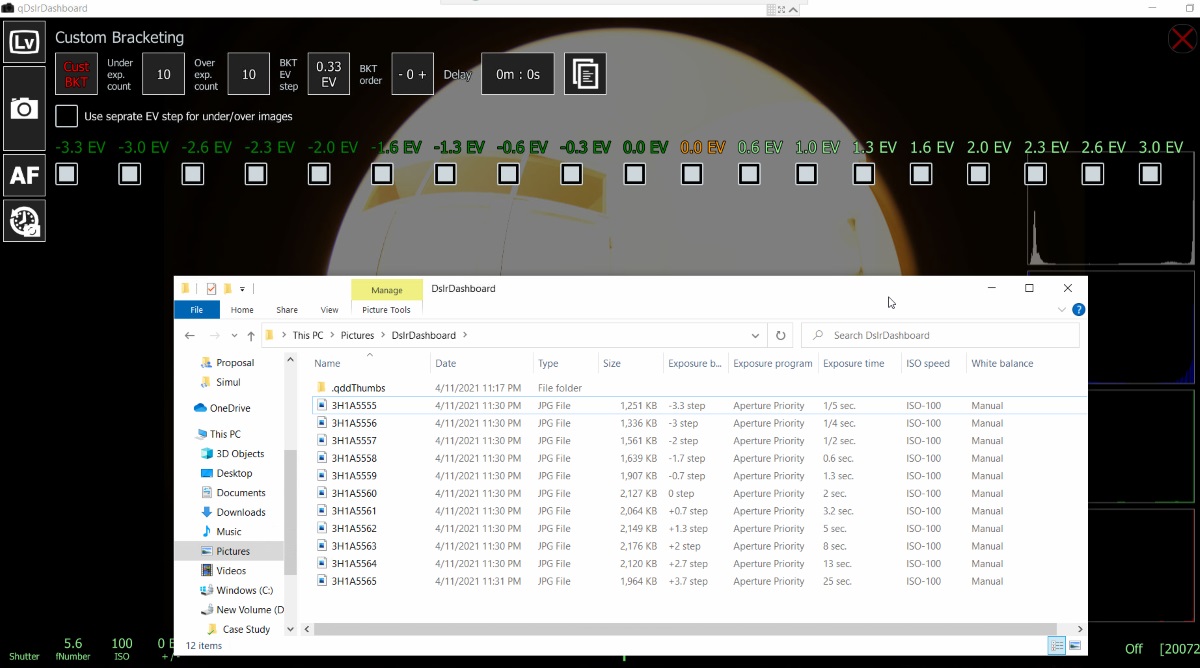Sort by the Name column header
This screenshot has width=1200, height=668.
tap(370, 363)
